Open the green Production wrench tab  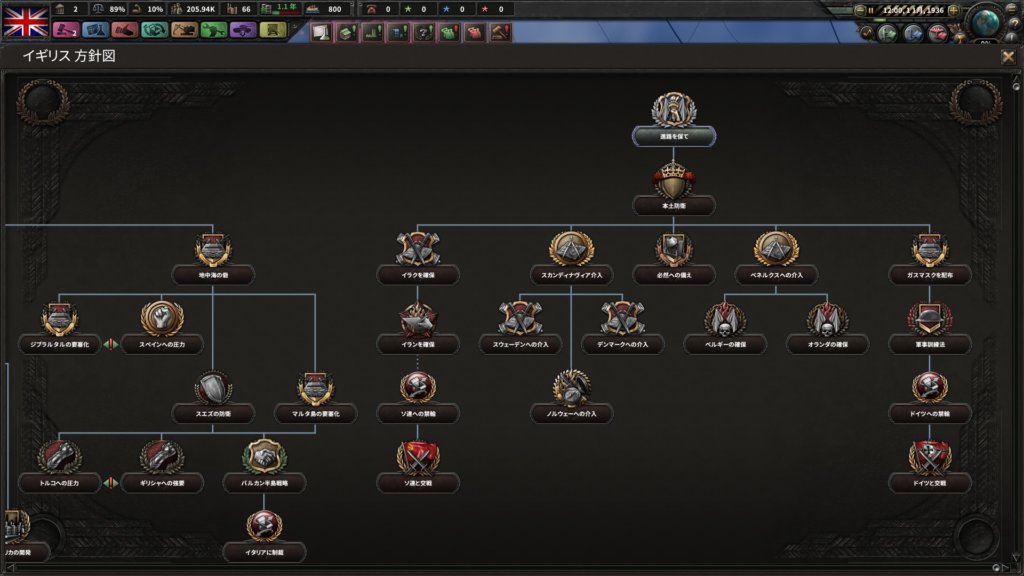click(214, 30)
